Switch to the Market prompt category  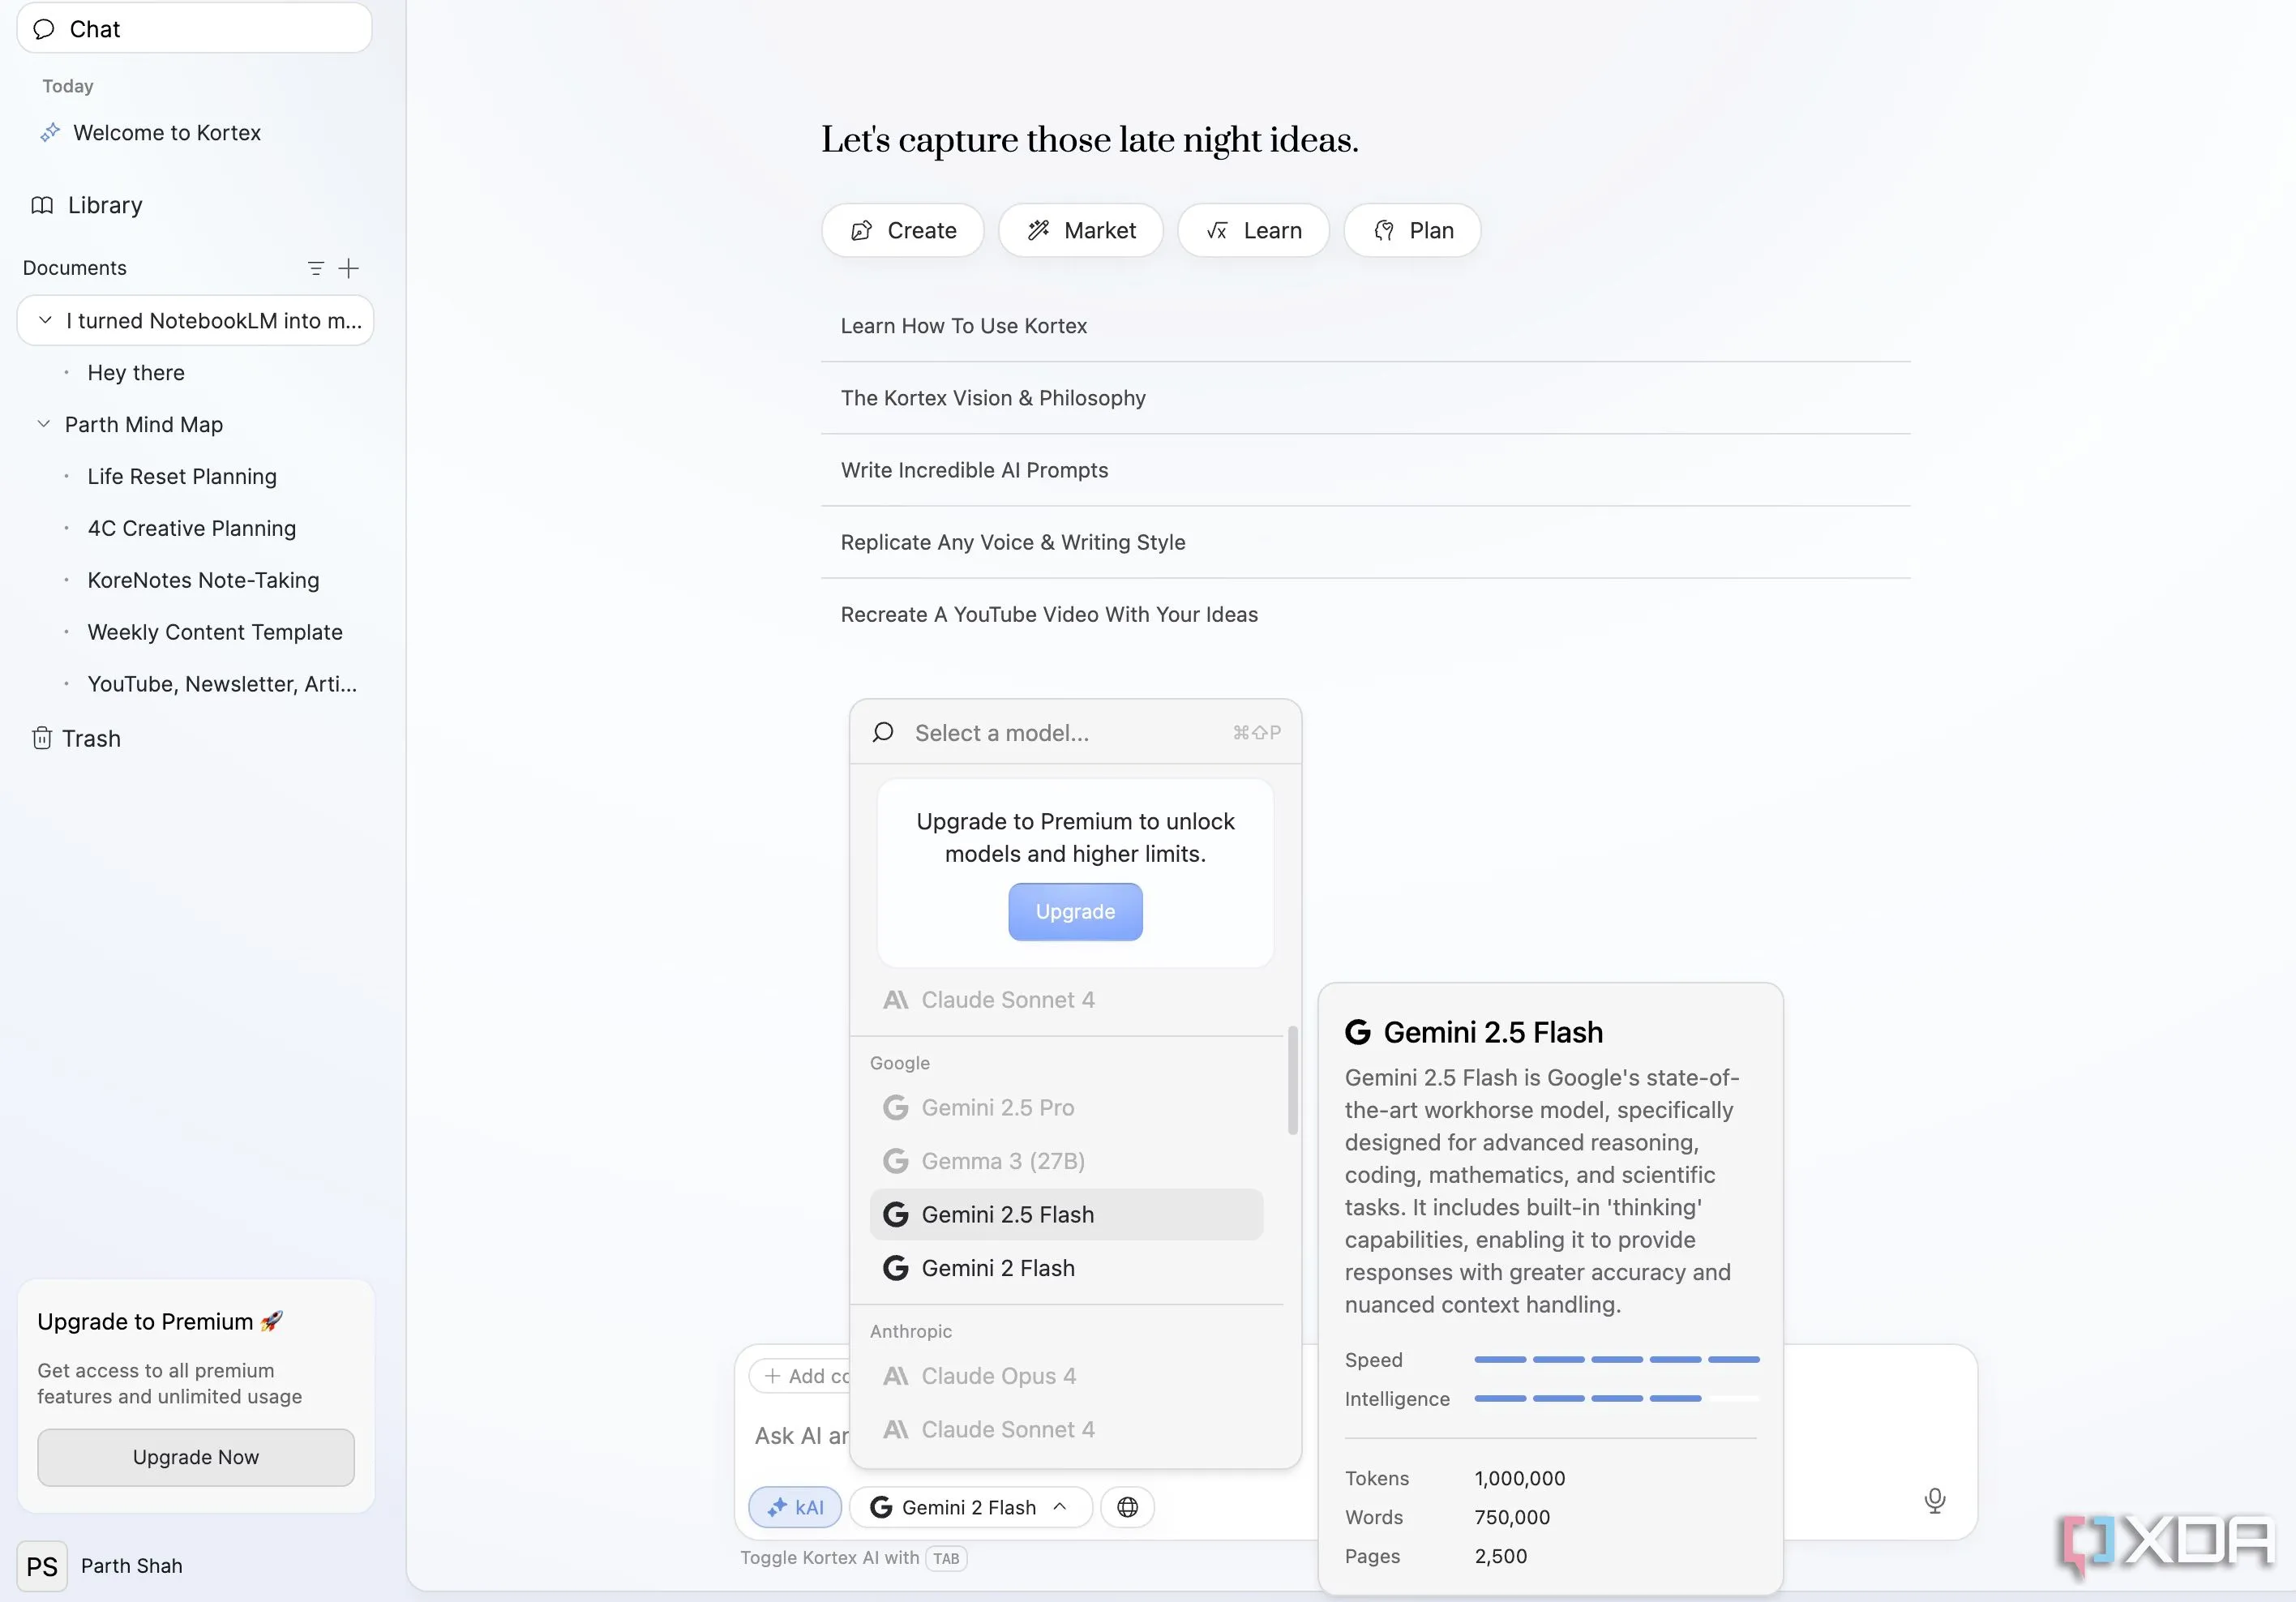[x=1080, y=230]
